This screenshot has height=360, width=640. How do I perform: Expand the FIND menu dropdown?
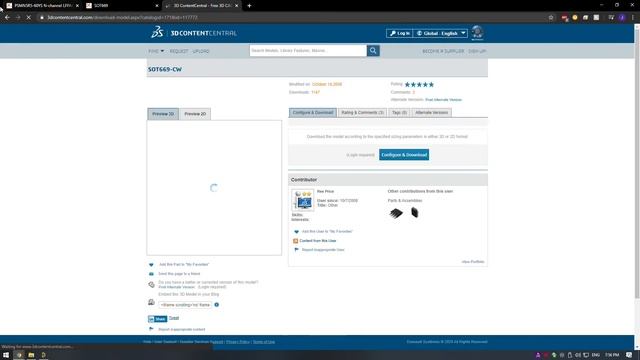pos(156,51)
